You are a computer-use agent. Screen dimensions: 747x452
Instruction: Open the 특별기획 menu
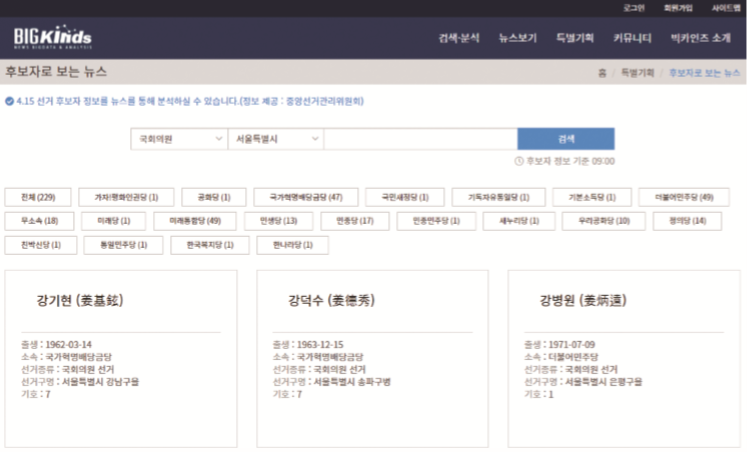tap(575, 38)
